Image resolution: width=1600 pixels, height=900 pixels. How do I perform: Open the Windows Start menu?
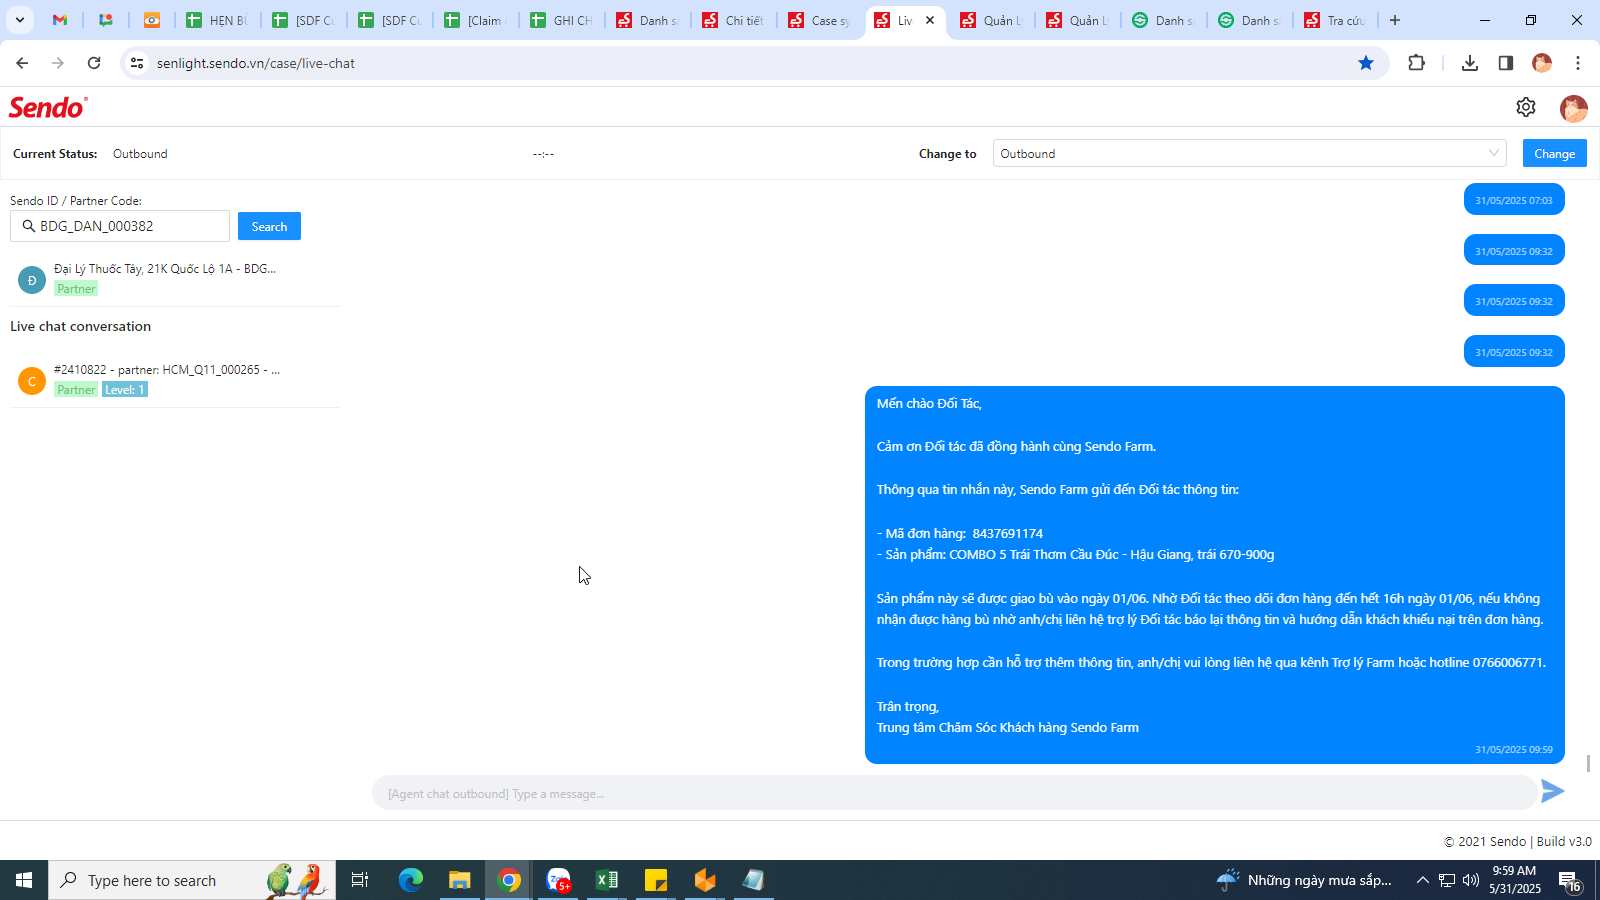point(24,880)
